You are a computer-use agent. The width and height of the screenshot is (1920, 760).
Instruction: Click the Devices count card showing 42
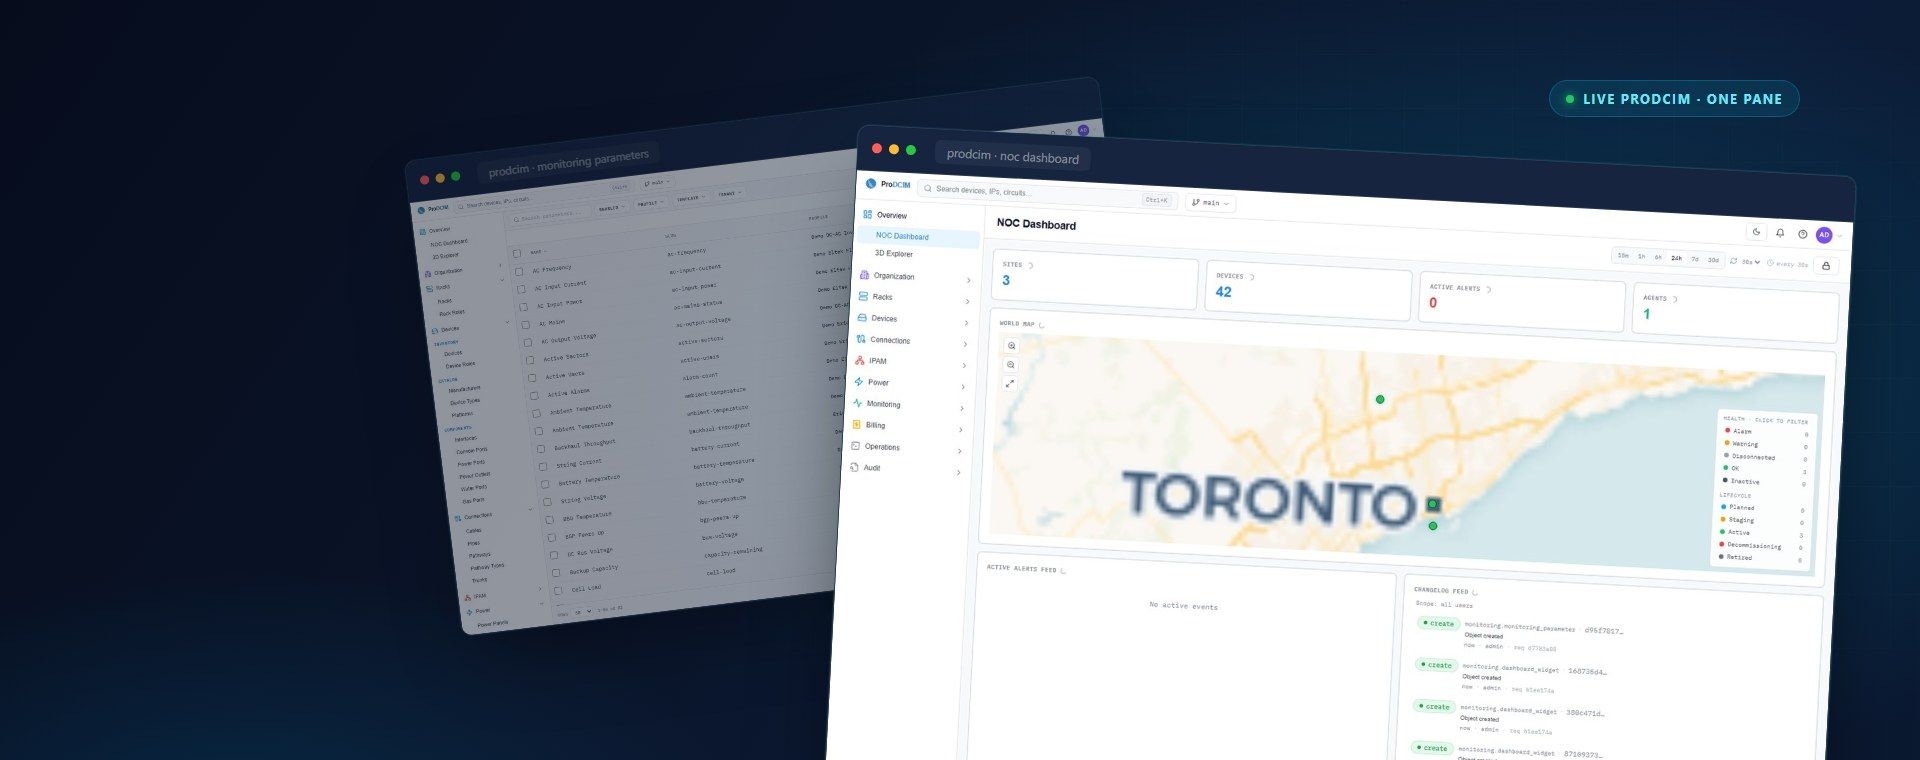[x=1308, y=292]
